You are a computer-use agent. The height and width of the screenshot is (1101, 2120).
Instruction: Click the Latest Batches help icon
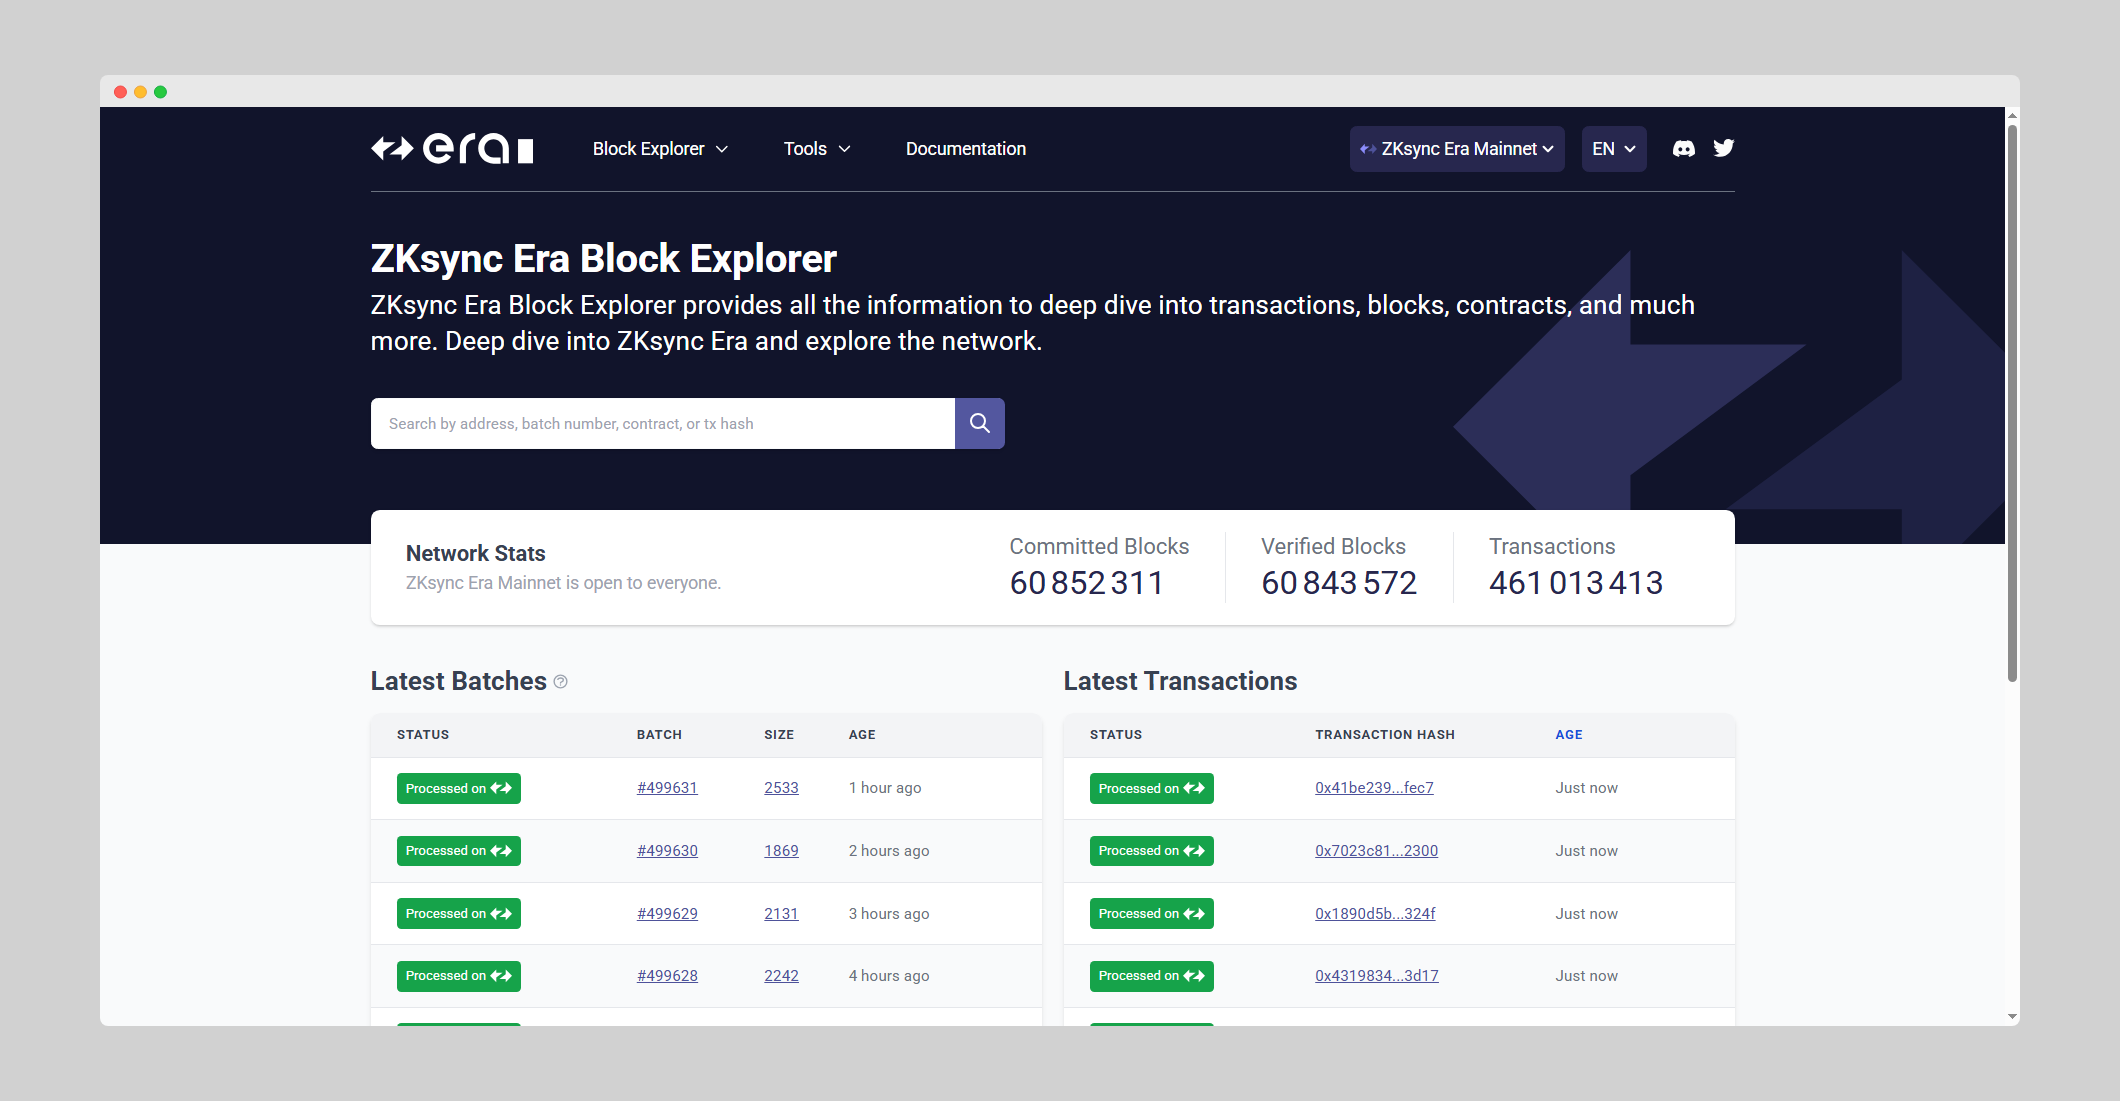(561, 682)
